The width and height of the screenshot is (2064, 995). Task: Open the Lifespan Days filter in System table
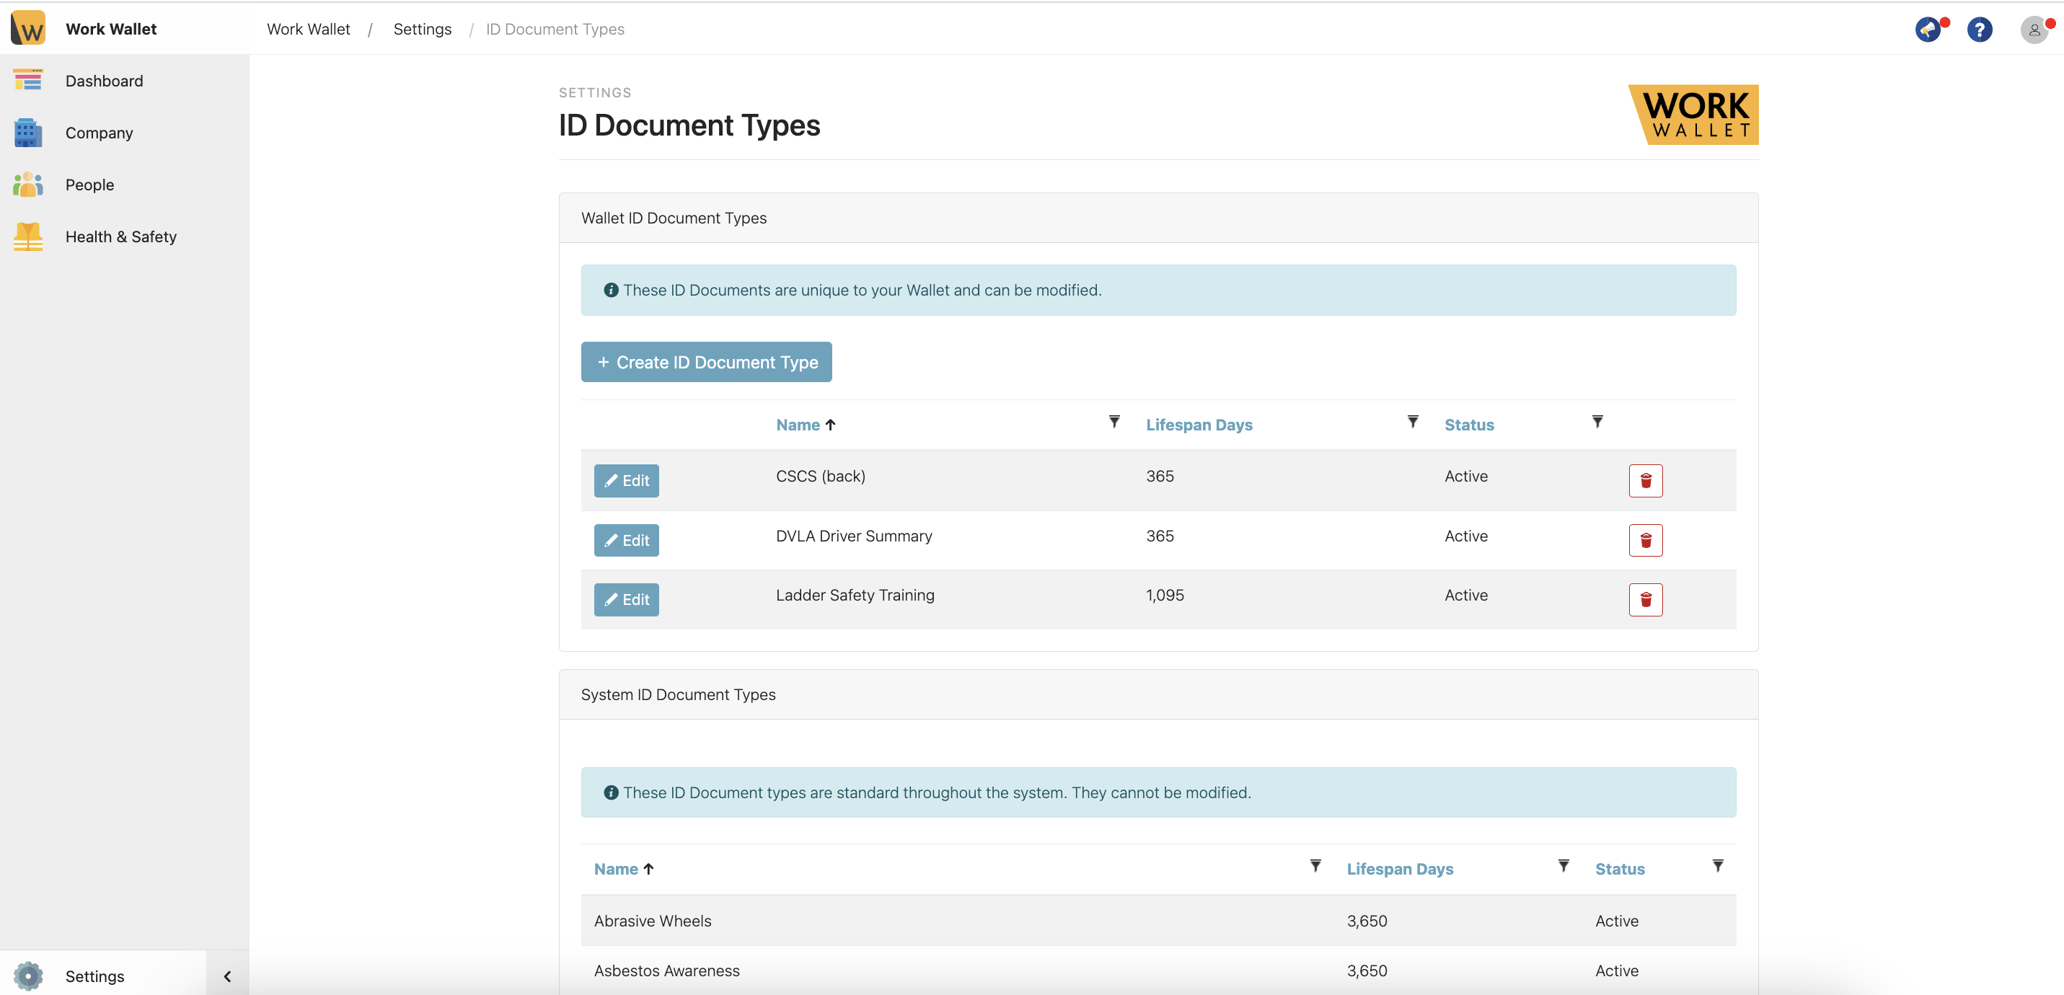1562,865
